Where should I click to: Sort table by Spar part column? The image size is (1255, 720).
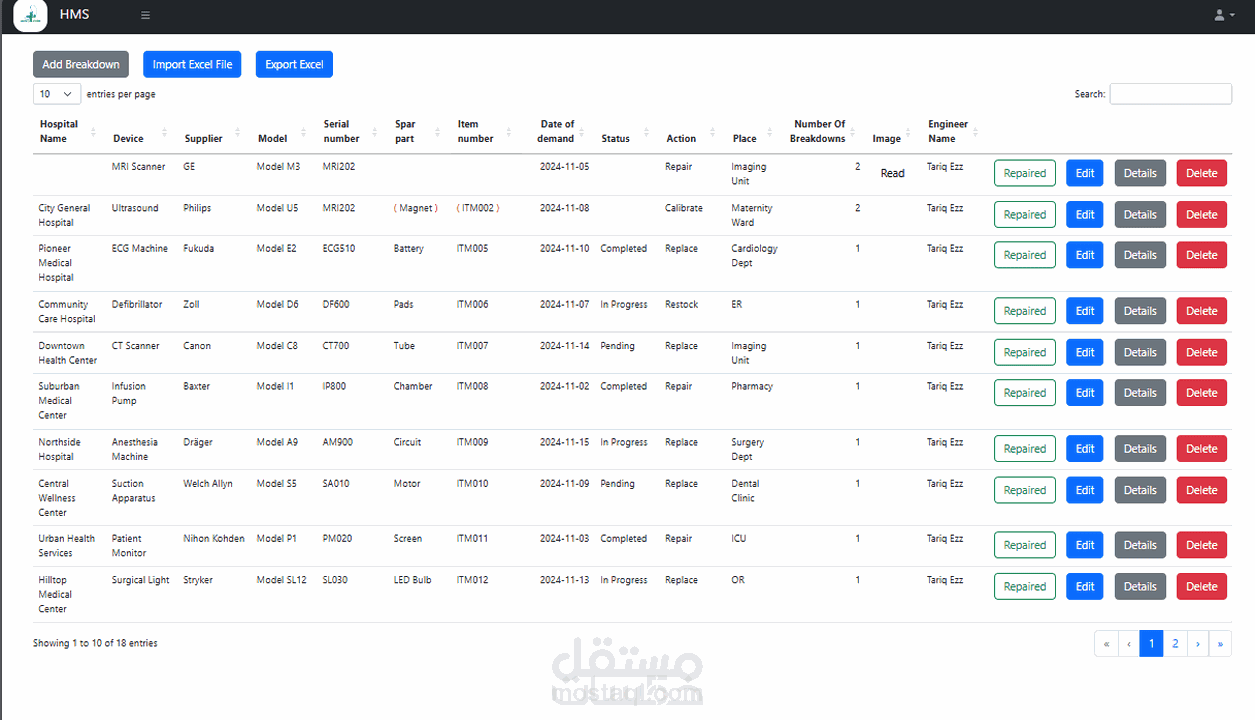(419, 131)
